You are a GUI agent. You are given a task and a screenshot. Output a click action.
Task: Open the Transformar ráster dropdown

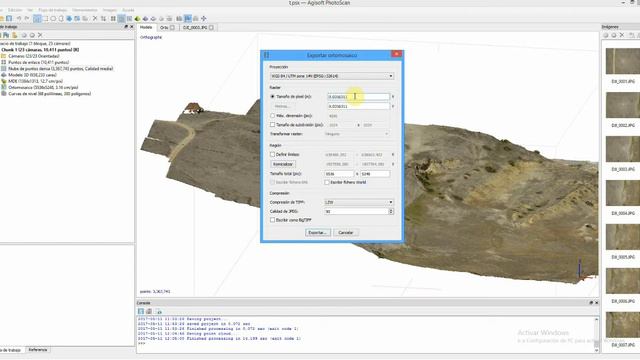356,134
